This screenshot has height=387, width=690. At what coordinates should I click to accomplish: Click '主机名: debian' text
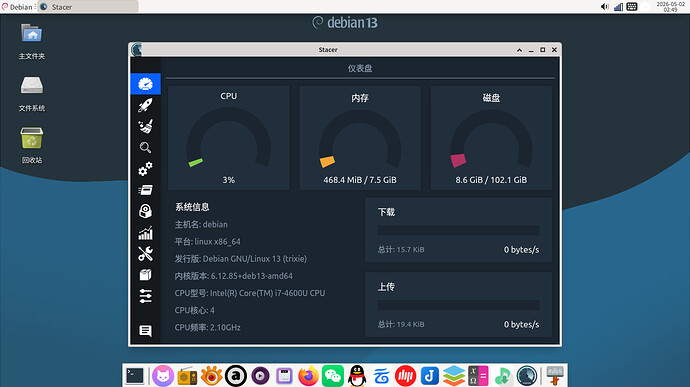[x=201, y=224]
